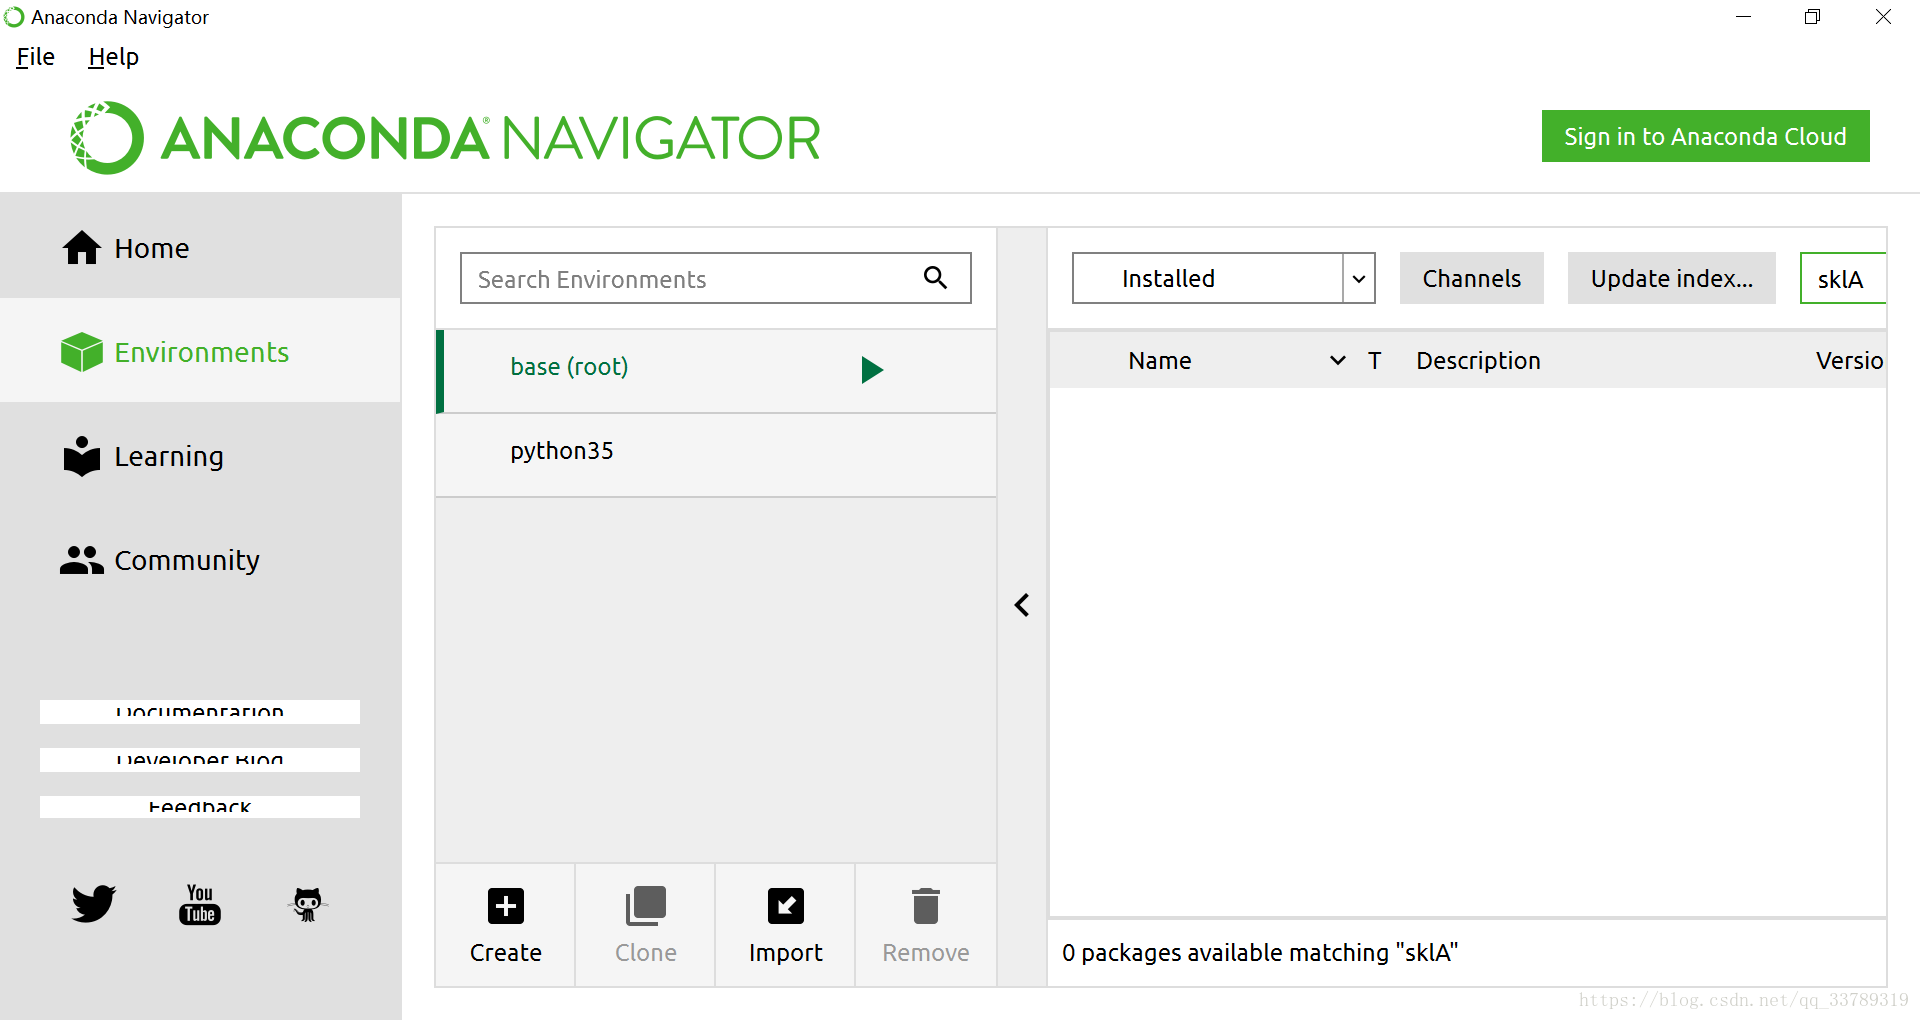1920x1020 pixels.
Task: Click the Documentation button
Action: [200, 712]
